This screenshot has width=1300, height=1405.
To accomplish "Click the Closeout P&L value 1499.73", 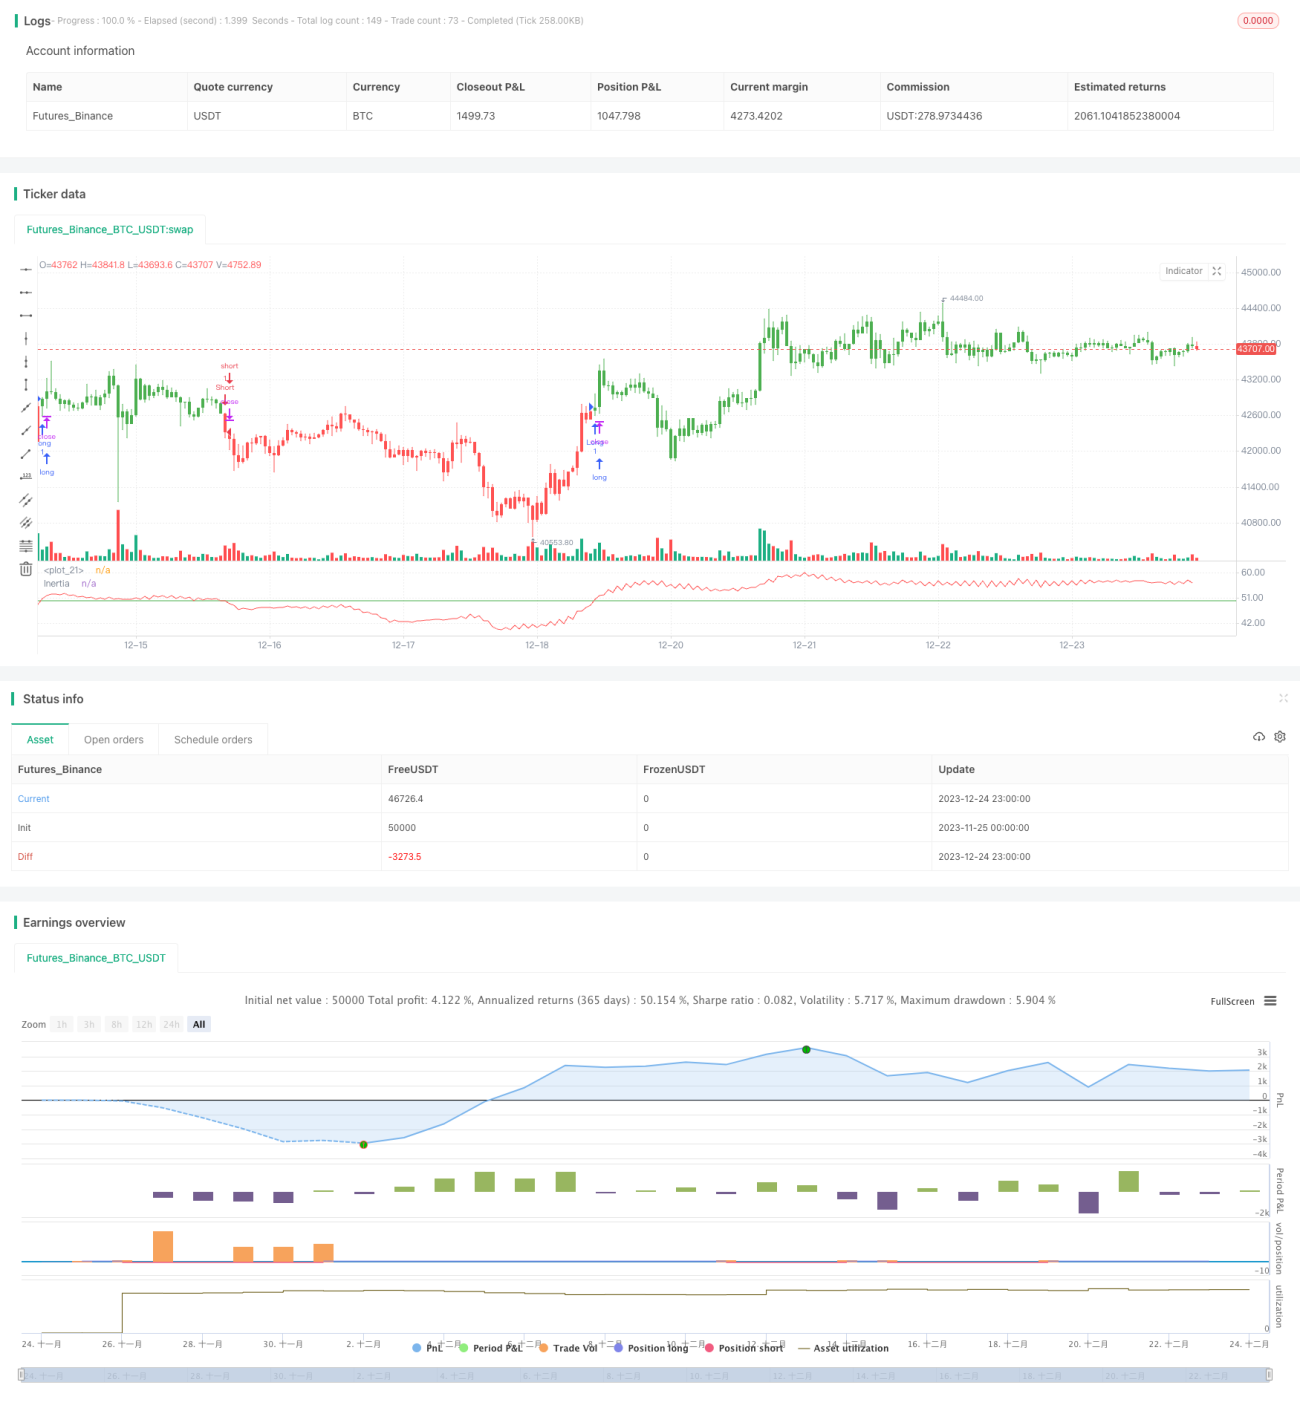I will (476, 116).
